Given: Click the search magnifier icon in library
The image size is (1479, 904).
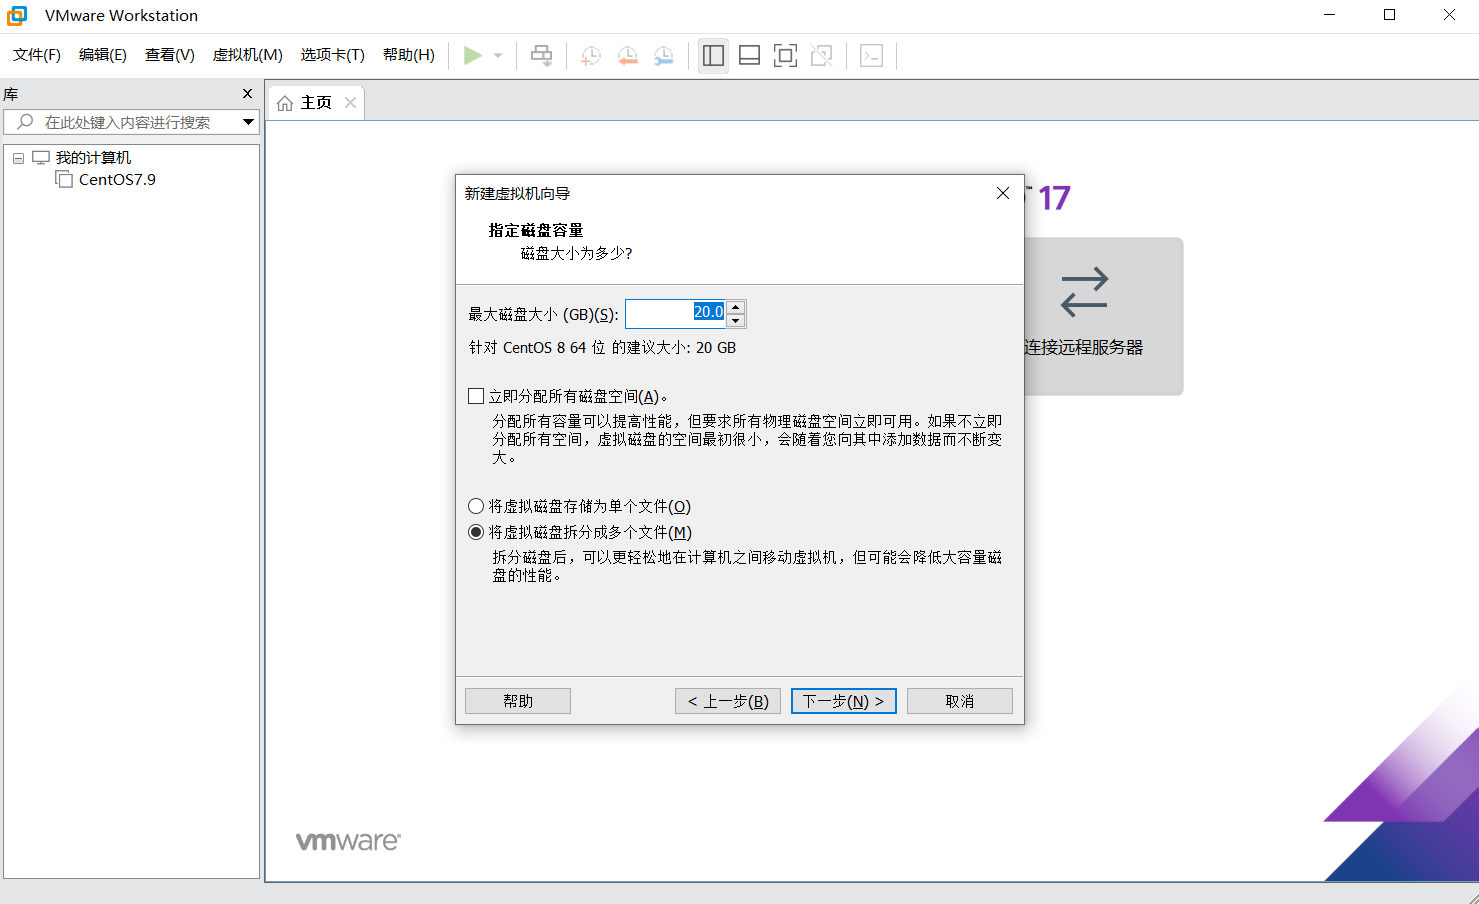Looking at the screenshot, I should click(x=26, y=122).
